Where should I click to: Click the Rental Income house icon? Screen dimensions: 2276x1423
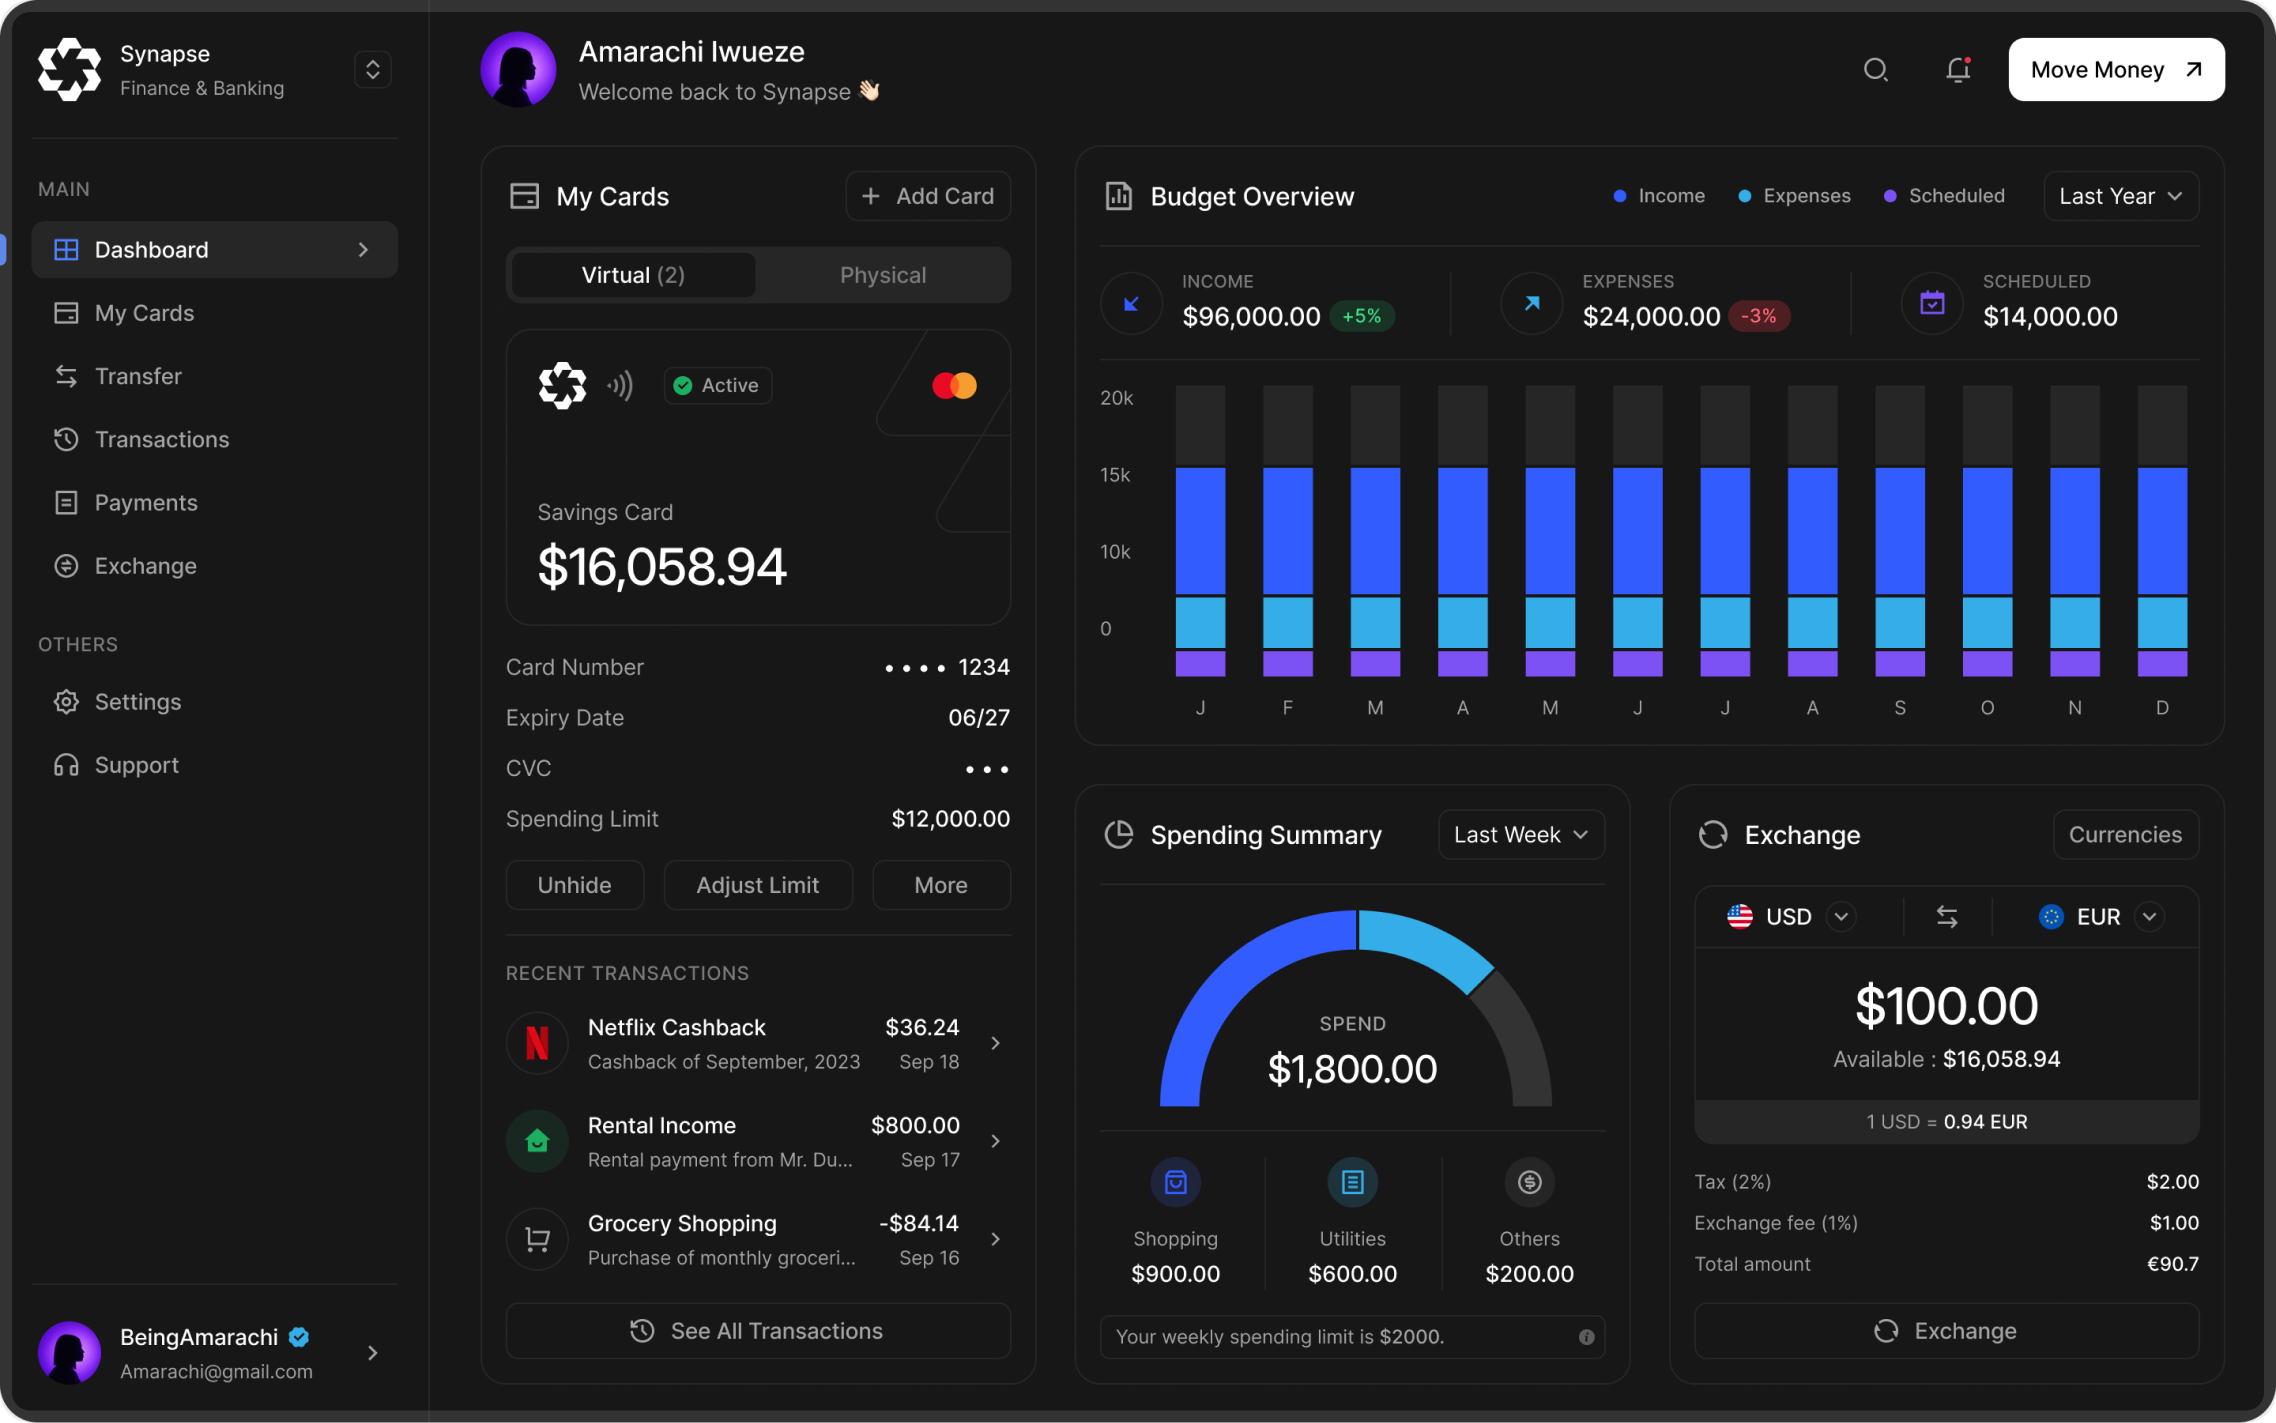[537, 1141]
